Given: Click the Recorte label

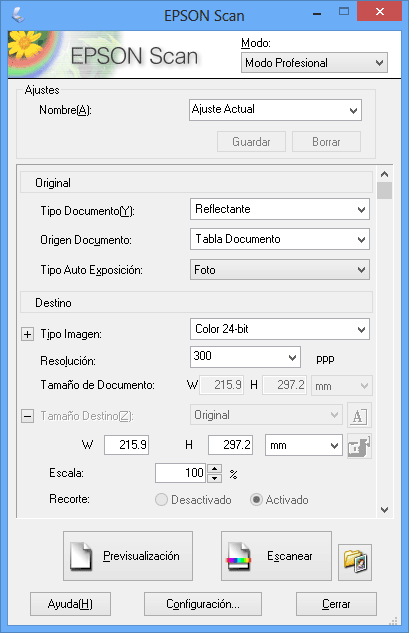Looking at the screenshot, I should tap(69, 499).
